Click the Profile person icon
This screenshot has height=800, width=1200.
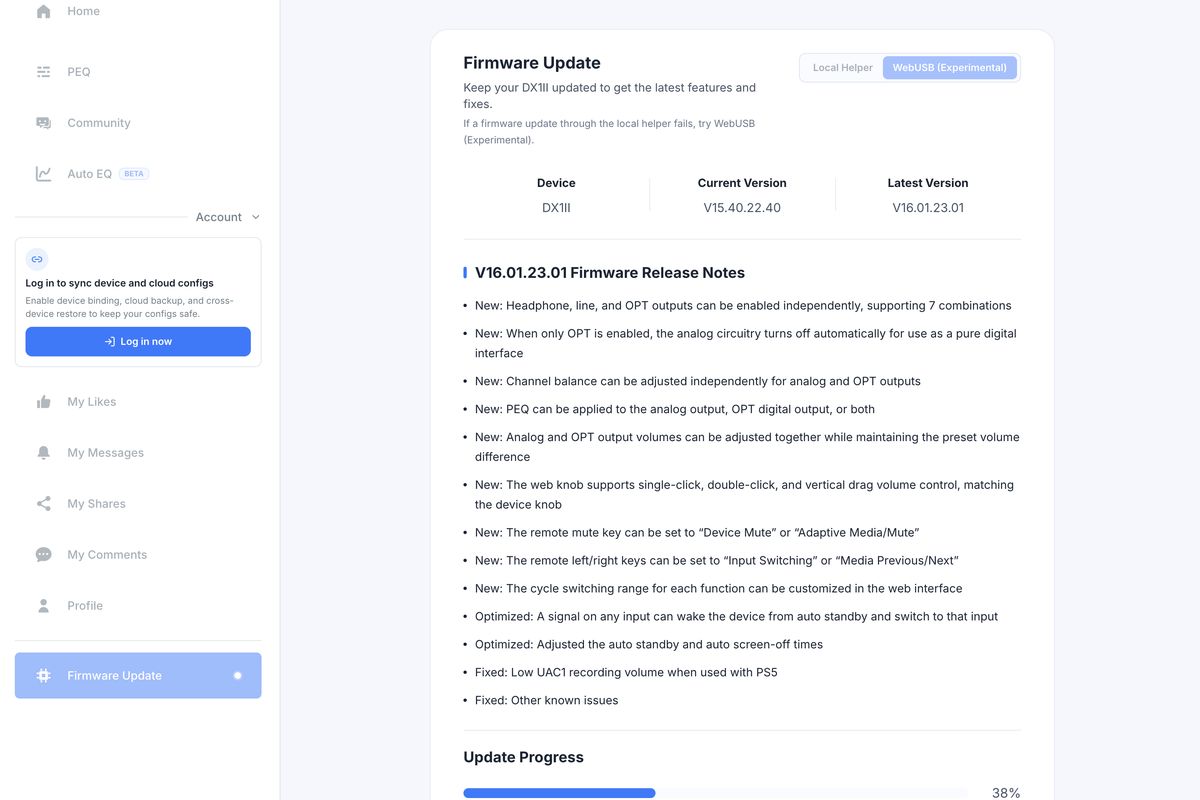click(x=43, y=606)
